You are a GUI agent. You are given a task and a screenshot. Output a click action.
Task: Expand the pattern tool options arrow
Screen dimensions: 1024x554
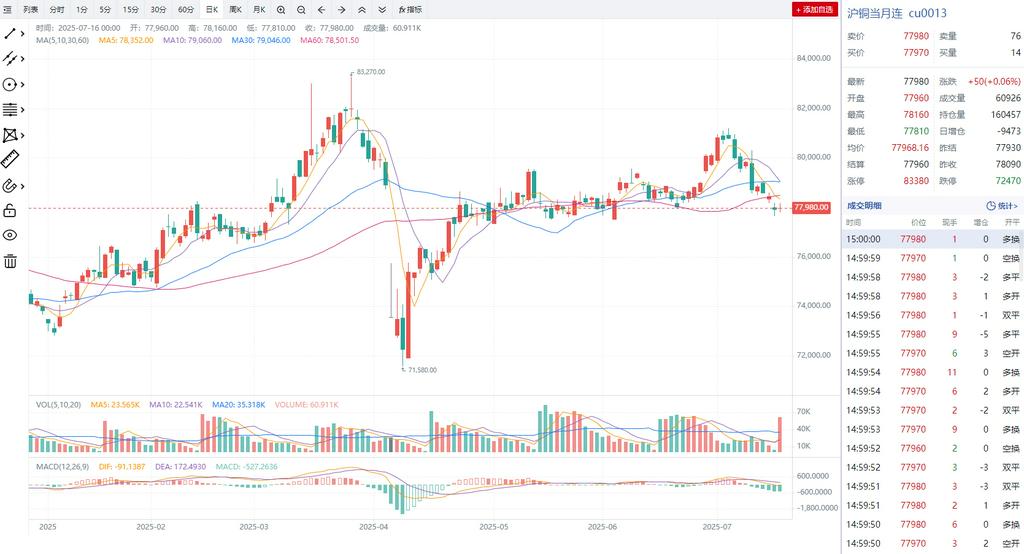22,135
